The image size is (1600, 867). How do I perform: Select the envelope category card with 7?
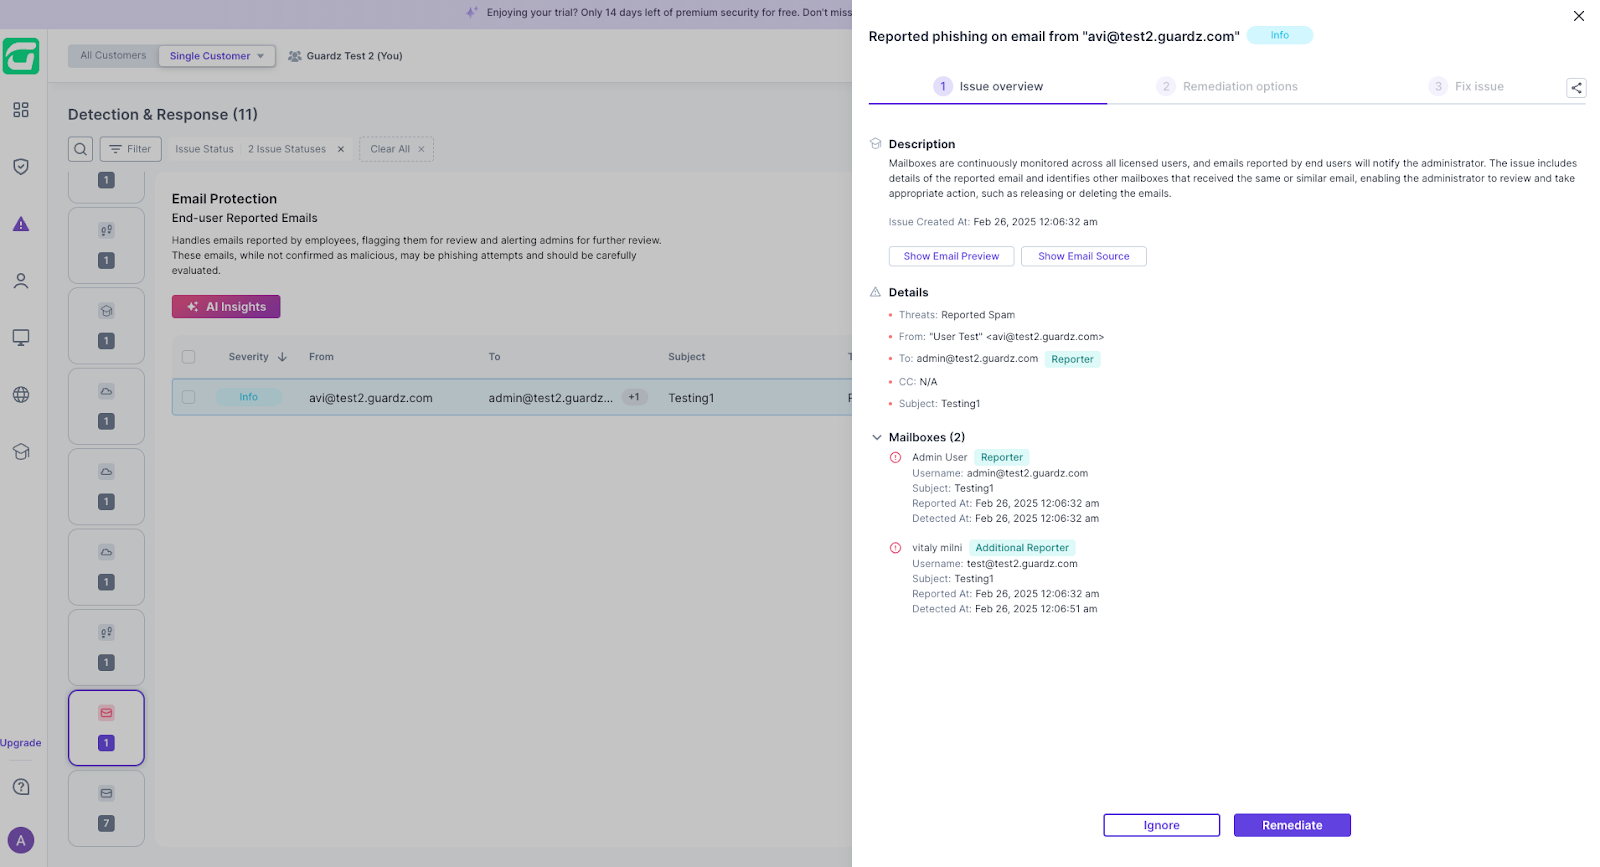pos(106,808)
